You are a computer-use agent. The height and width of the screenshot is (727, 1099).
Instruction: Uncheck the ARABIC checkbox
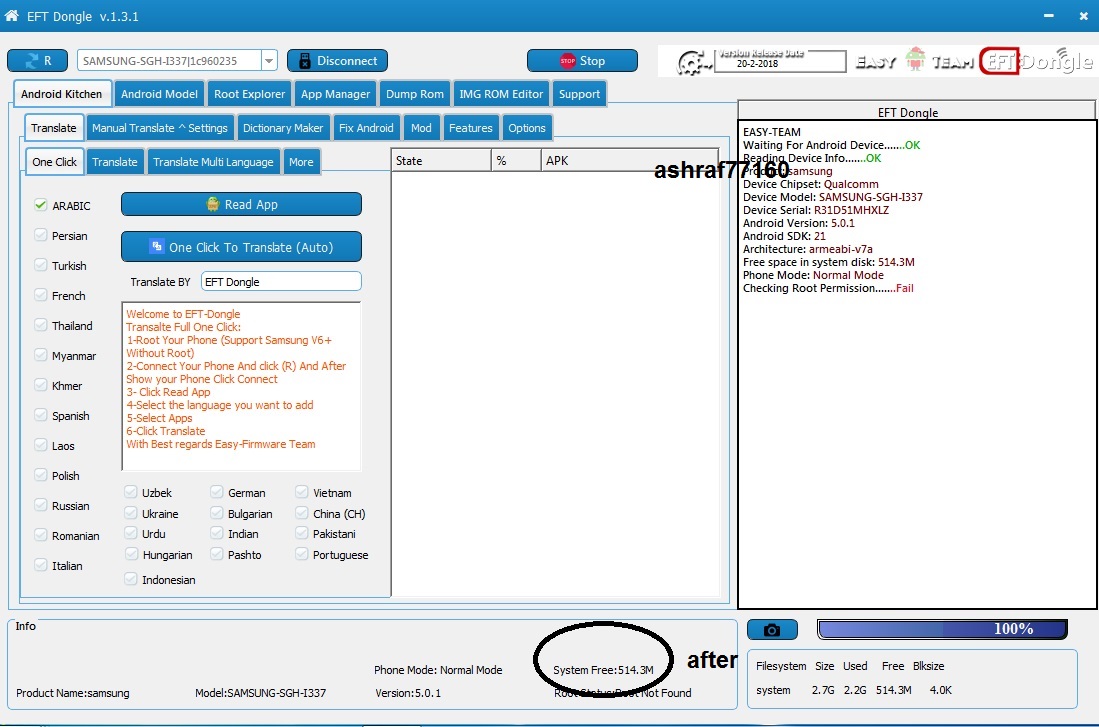pos(41,205)
